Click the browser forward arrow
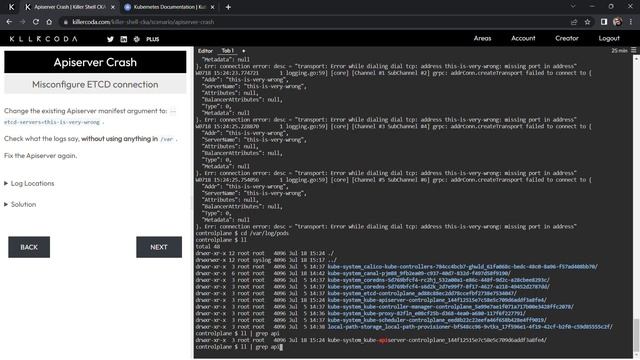The height and width of the screenshot is (360, 640). tap(22, 22)
